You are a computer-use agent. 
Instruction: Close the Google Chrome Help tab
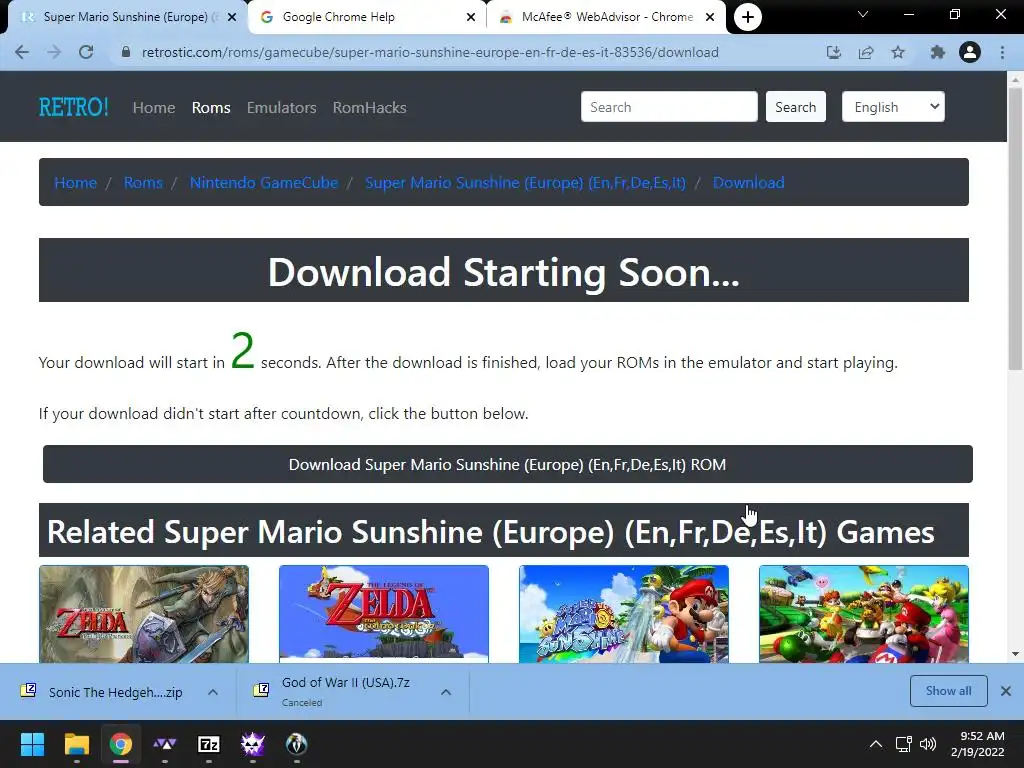471,18
